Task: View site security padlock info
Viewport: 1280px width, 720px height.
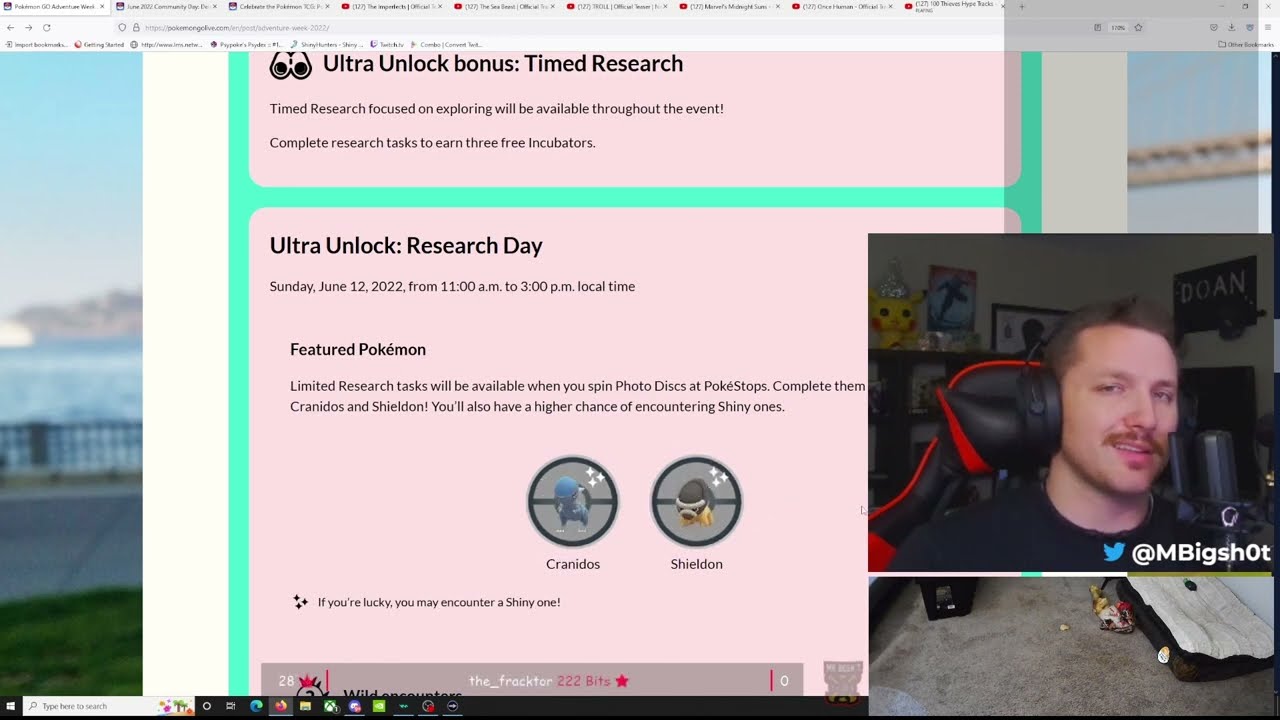Action: pos(136,27)
